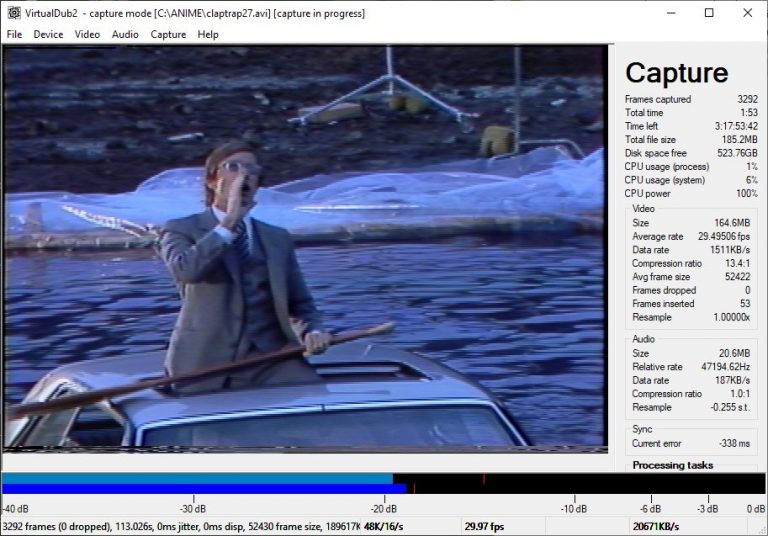Click the Total time value 1:53
This screenshot has height=536, width=768.
(749, 112)
